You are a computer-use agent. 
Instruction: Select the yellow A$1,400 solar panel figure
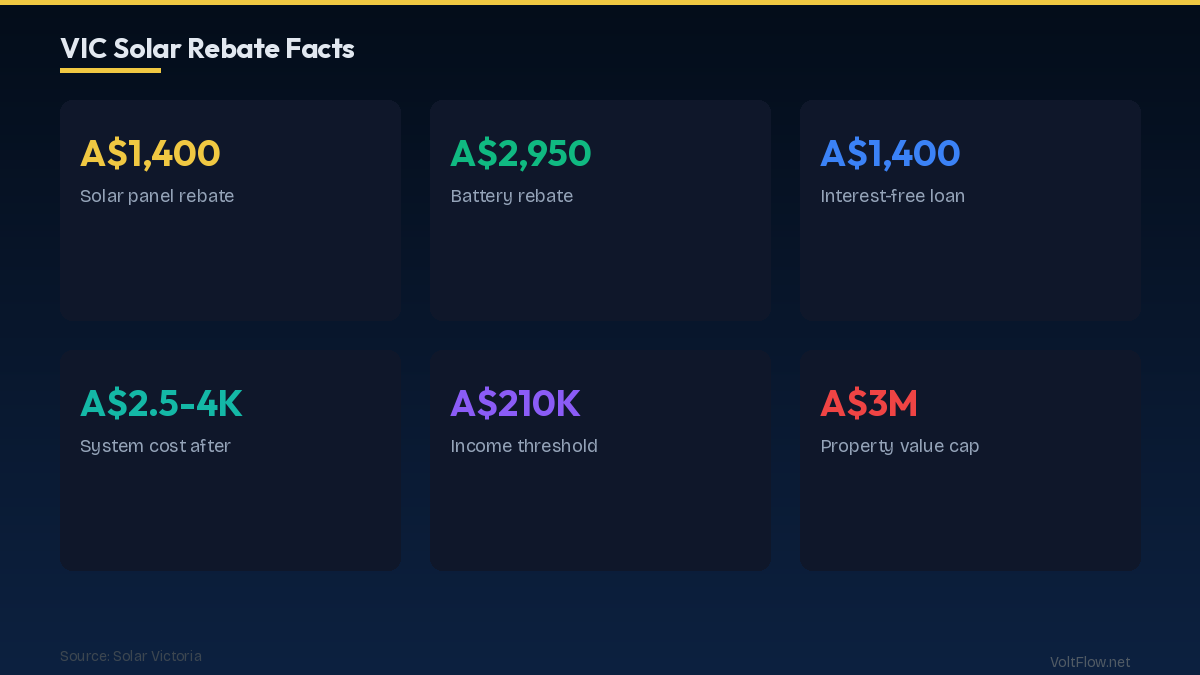[x=150, y=153]
